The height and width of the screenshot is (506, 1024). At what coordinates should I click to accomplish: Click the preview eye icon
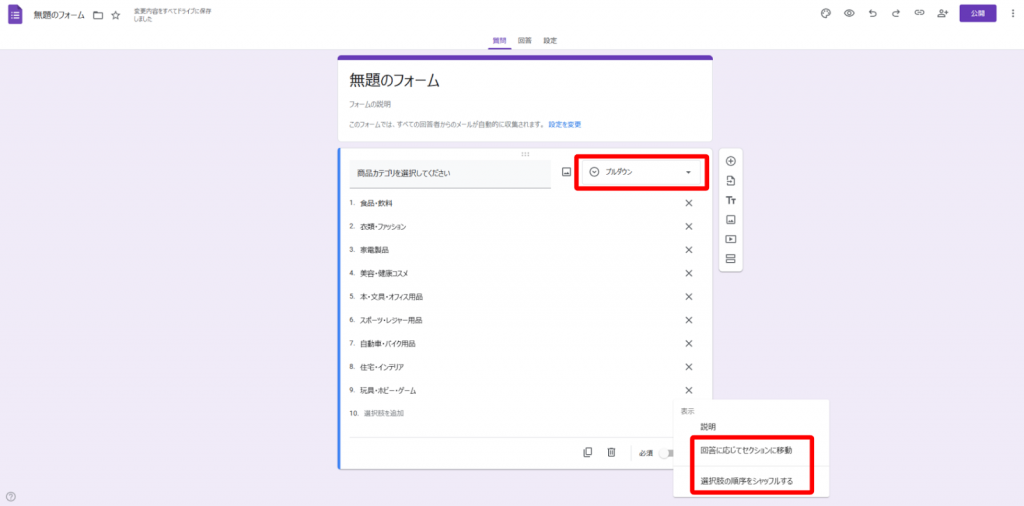[x=849, y=14]
